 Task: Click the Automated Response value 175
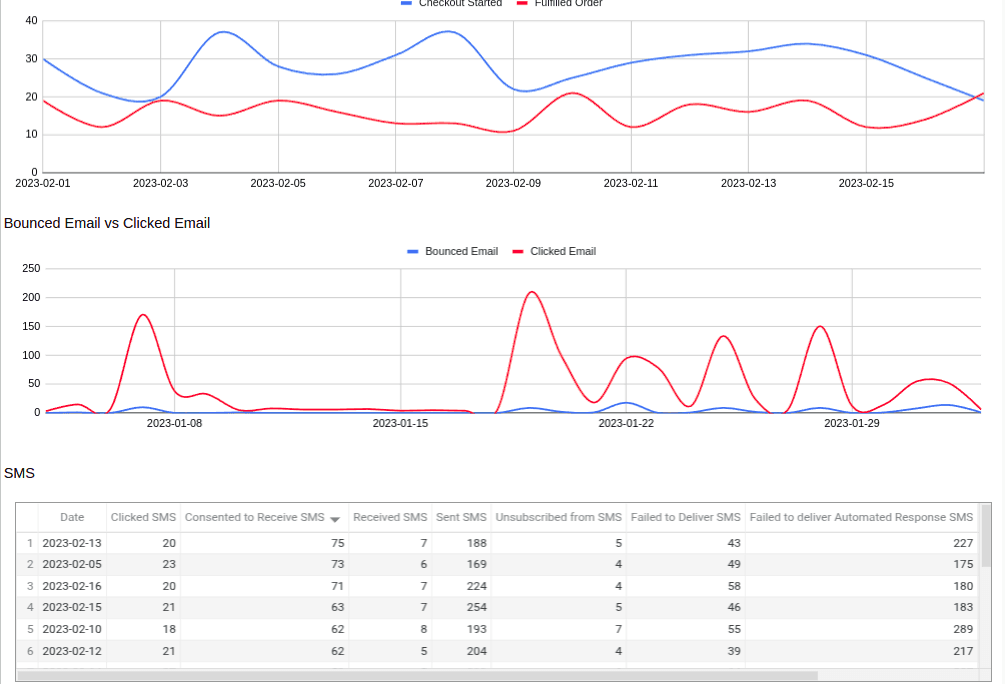click(963, 564)
